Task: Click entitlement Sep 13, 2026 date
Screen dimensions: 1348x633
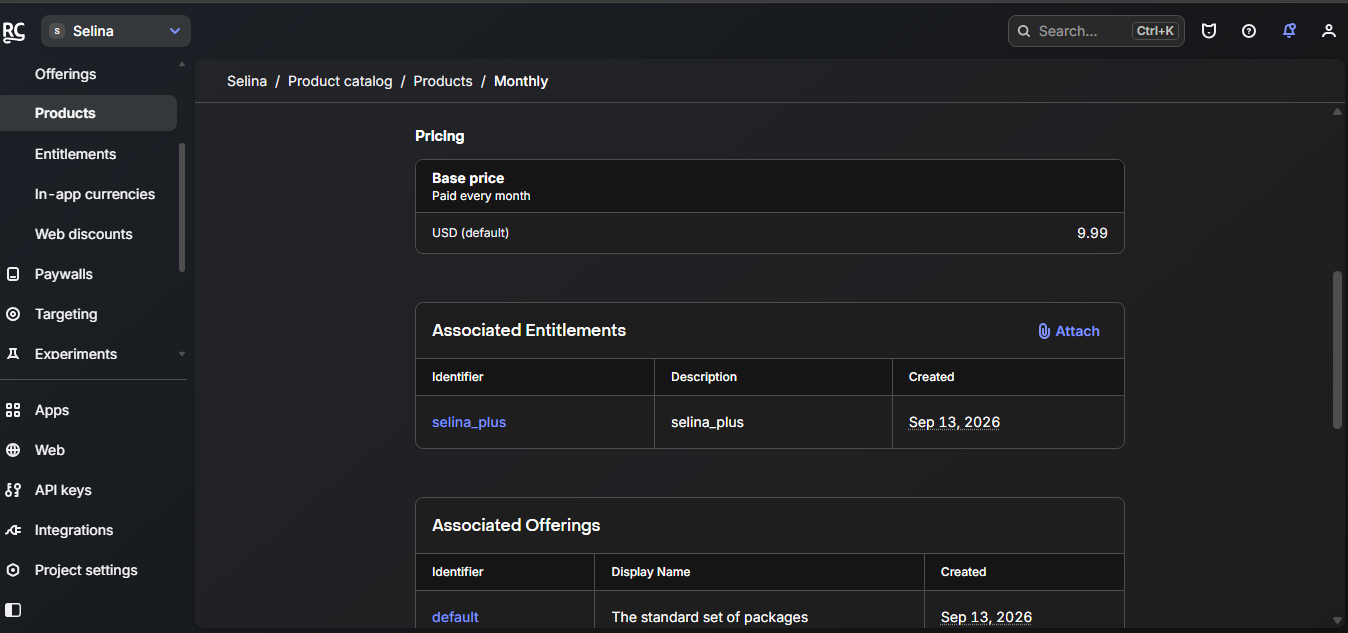Action: click(x=954, y=422)
